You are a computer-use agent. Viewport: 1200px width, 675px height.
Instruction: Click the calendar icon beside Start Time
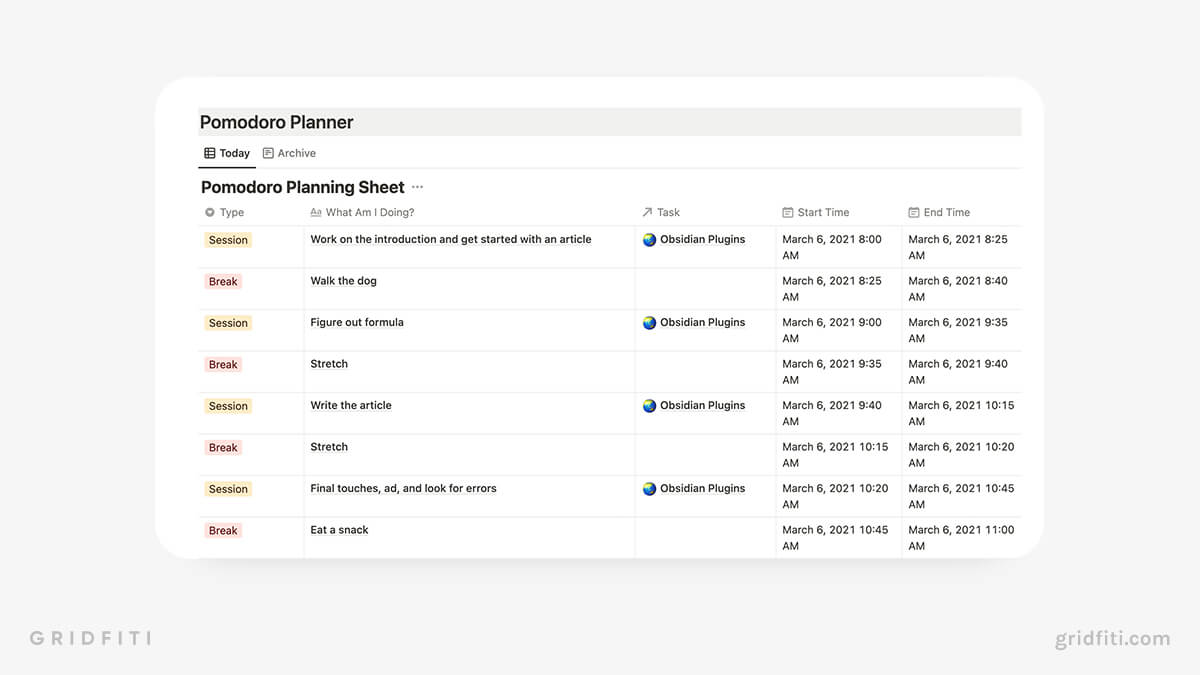pos(788,212)
